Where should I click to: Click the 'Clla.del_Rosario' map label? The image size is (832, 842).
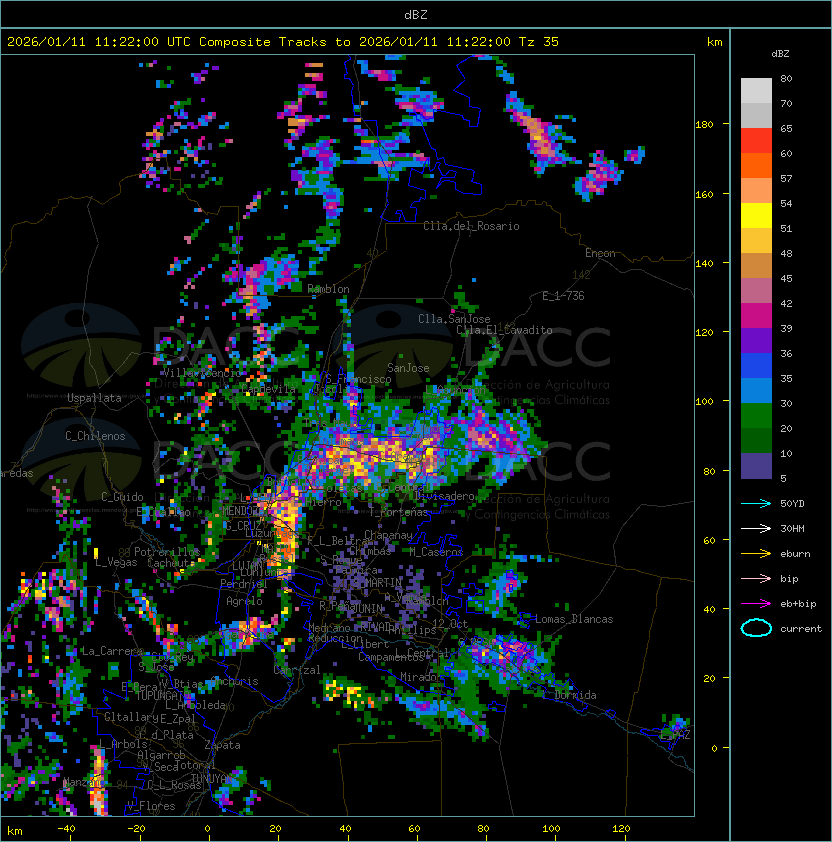tap(471, 226)
